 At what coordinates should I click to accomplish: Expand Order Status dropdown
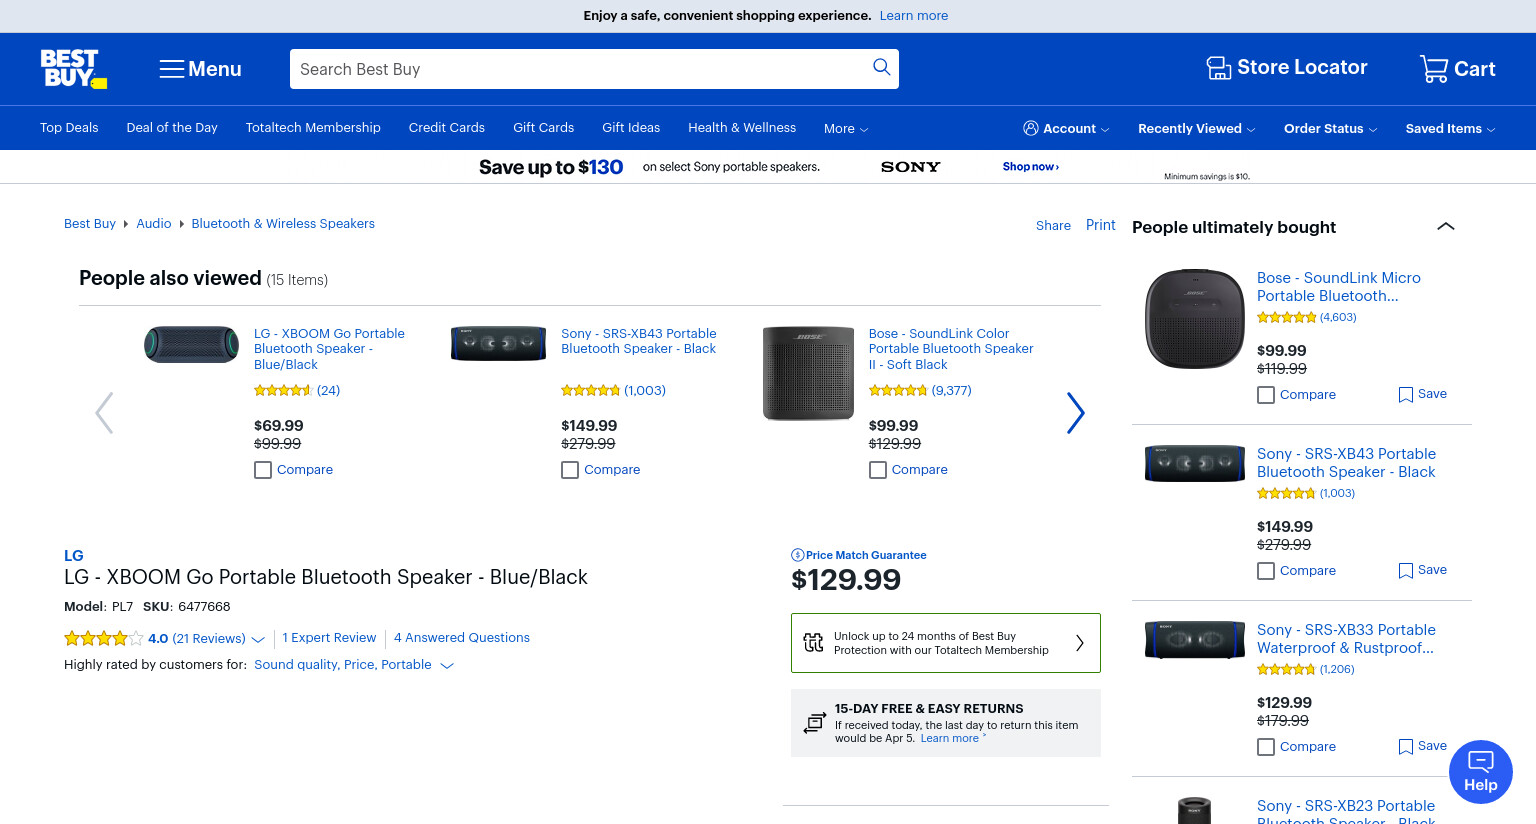tap(1330, 129)
